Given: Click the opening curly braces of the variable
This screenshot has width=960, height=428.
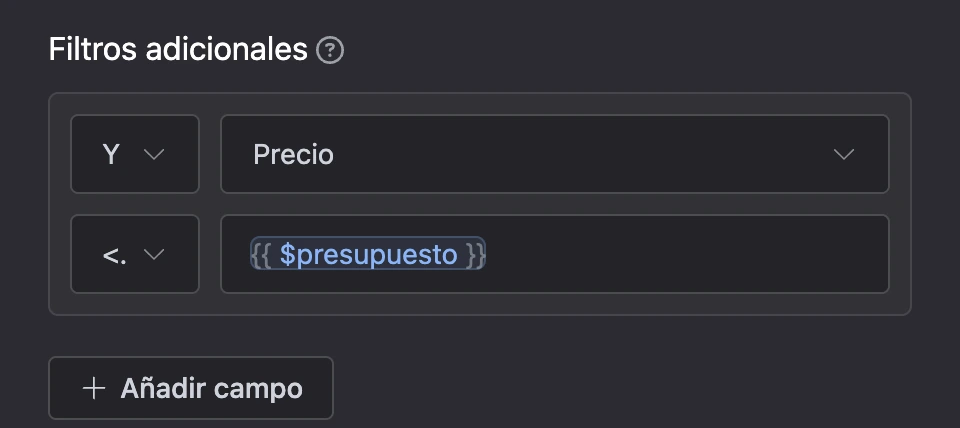Looking at the screenshot, I should point(262,254).
